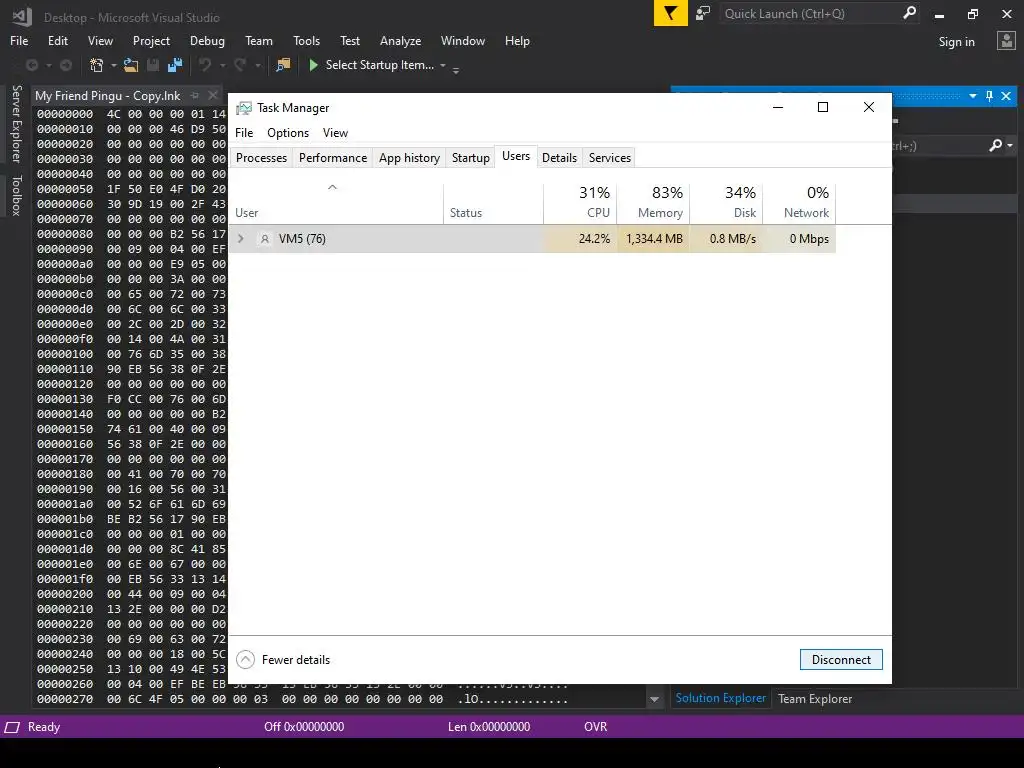1024x768 pixels.
Task: Sort by the Network column header
Action: [x=799, y=203]
